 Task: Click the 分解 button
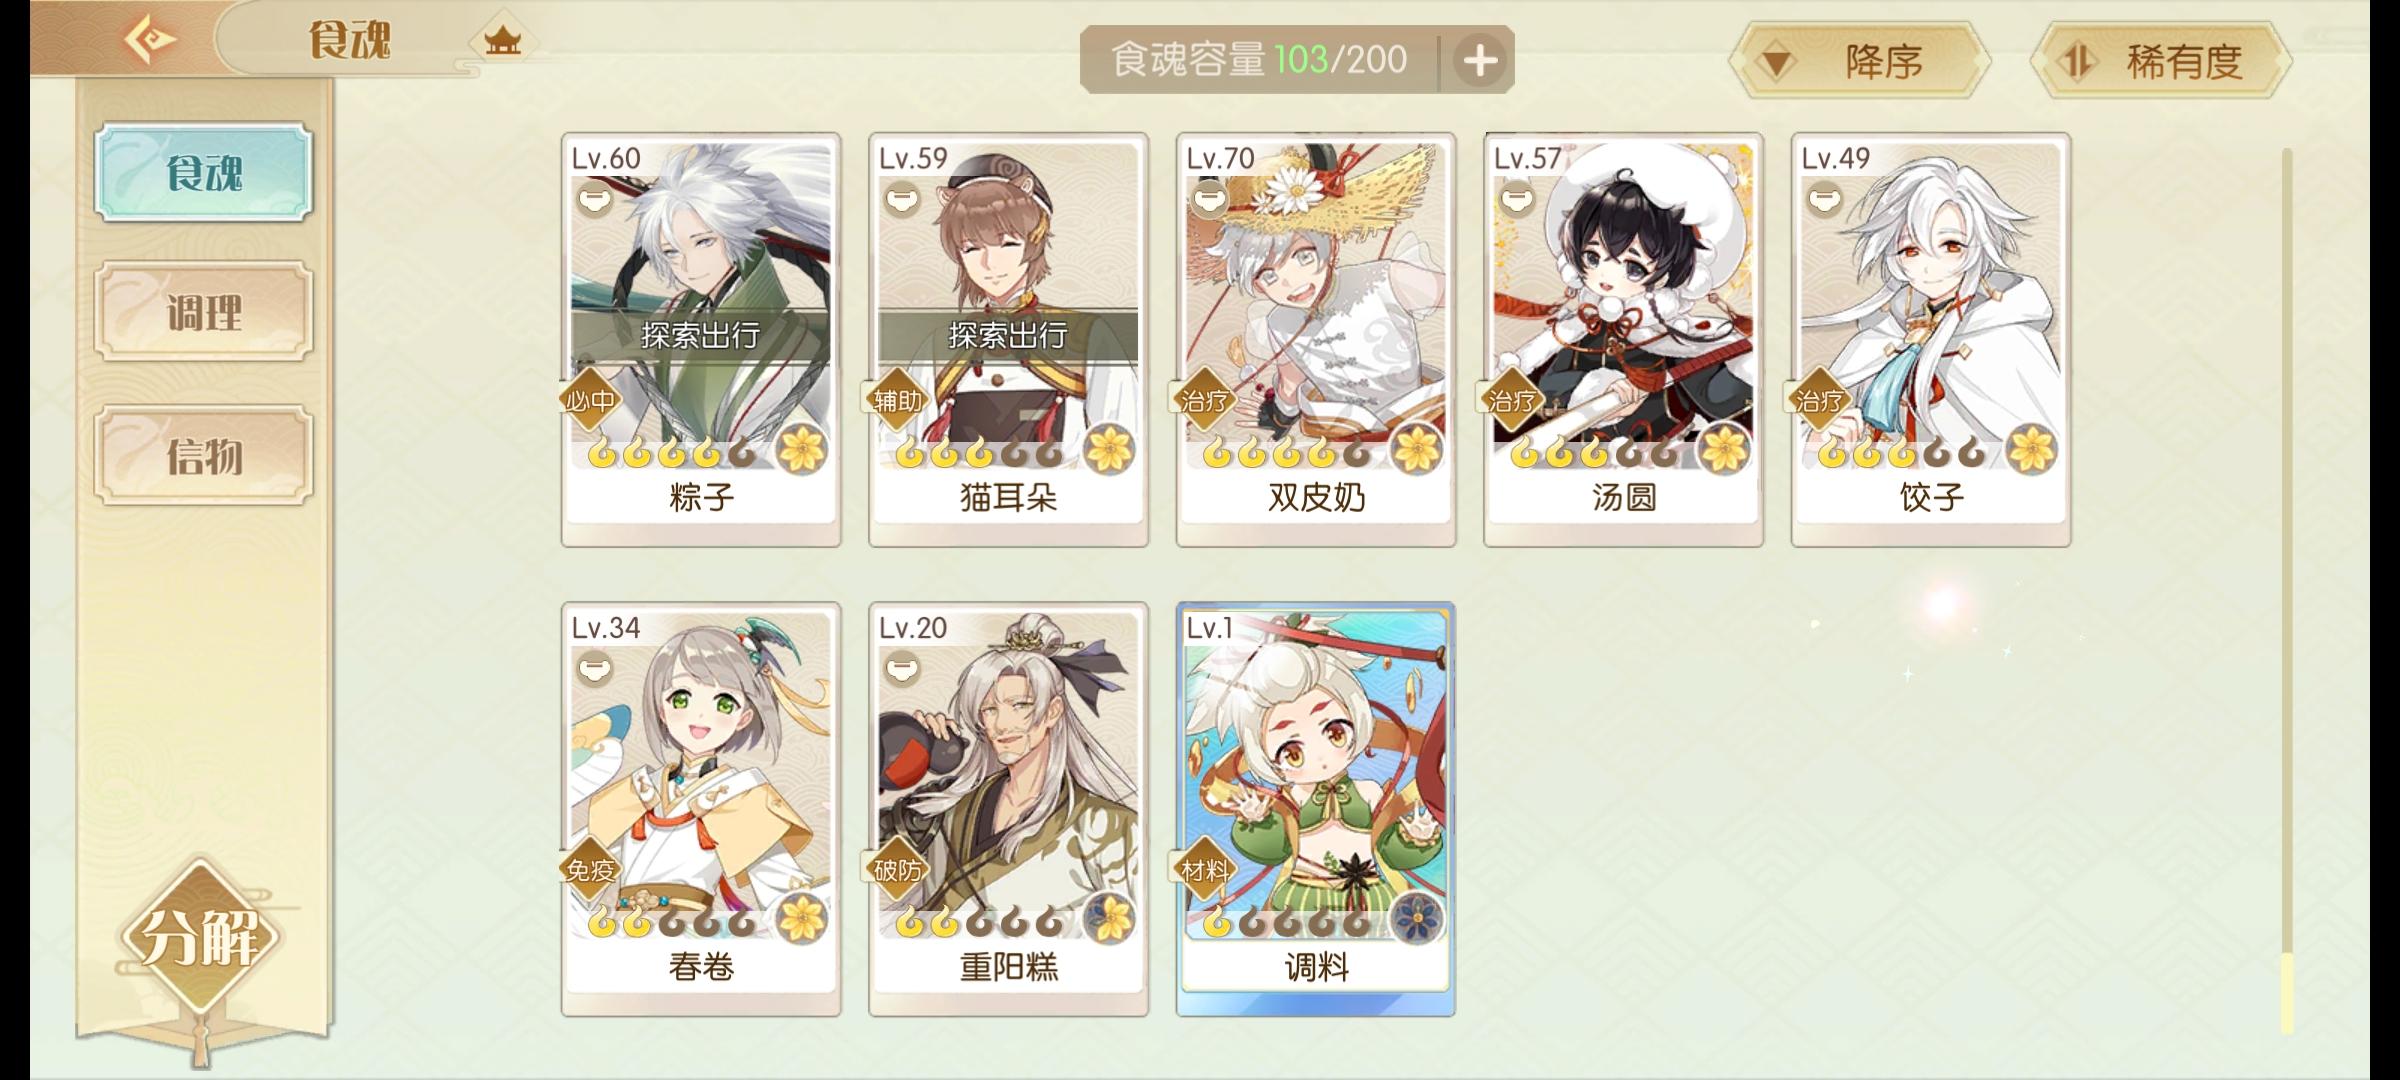tap(200, 937)
